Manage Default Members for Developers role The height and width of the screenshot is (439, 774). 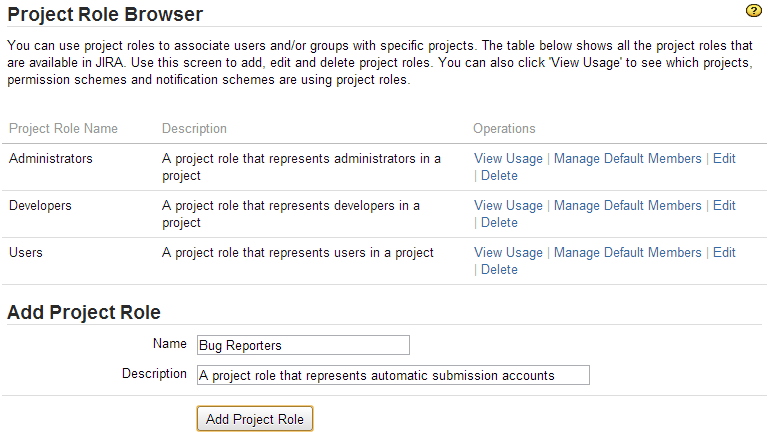627,205
